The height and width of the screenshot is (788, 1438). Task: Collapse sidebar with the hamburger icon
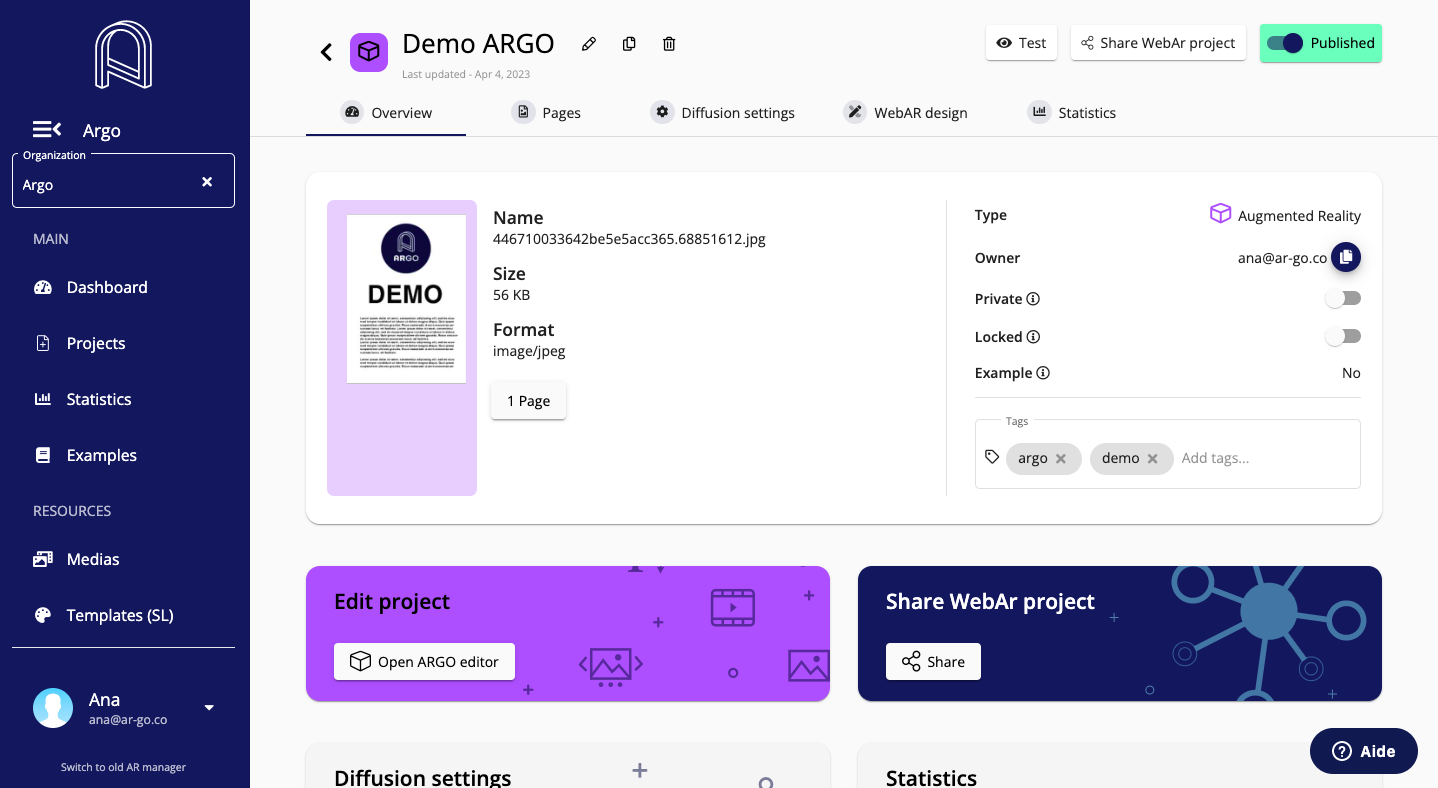(47, 130)
